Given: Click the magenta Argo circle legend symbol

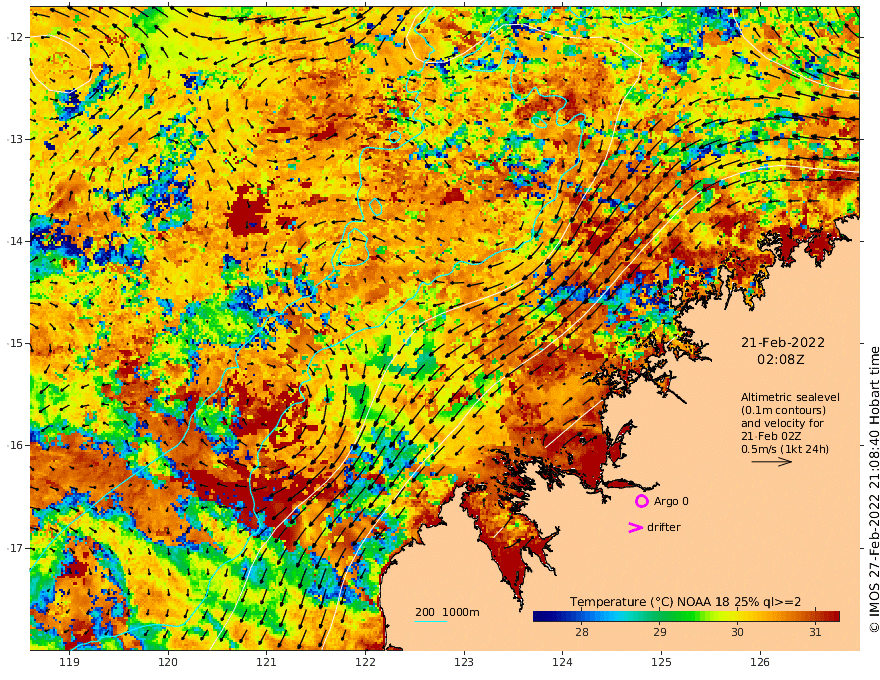Looking at the screenshot, I should pos(641,501).
